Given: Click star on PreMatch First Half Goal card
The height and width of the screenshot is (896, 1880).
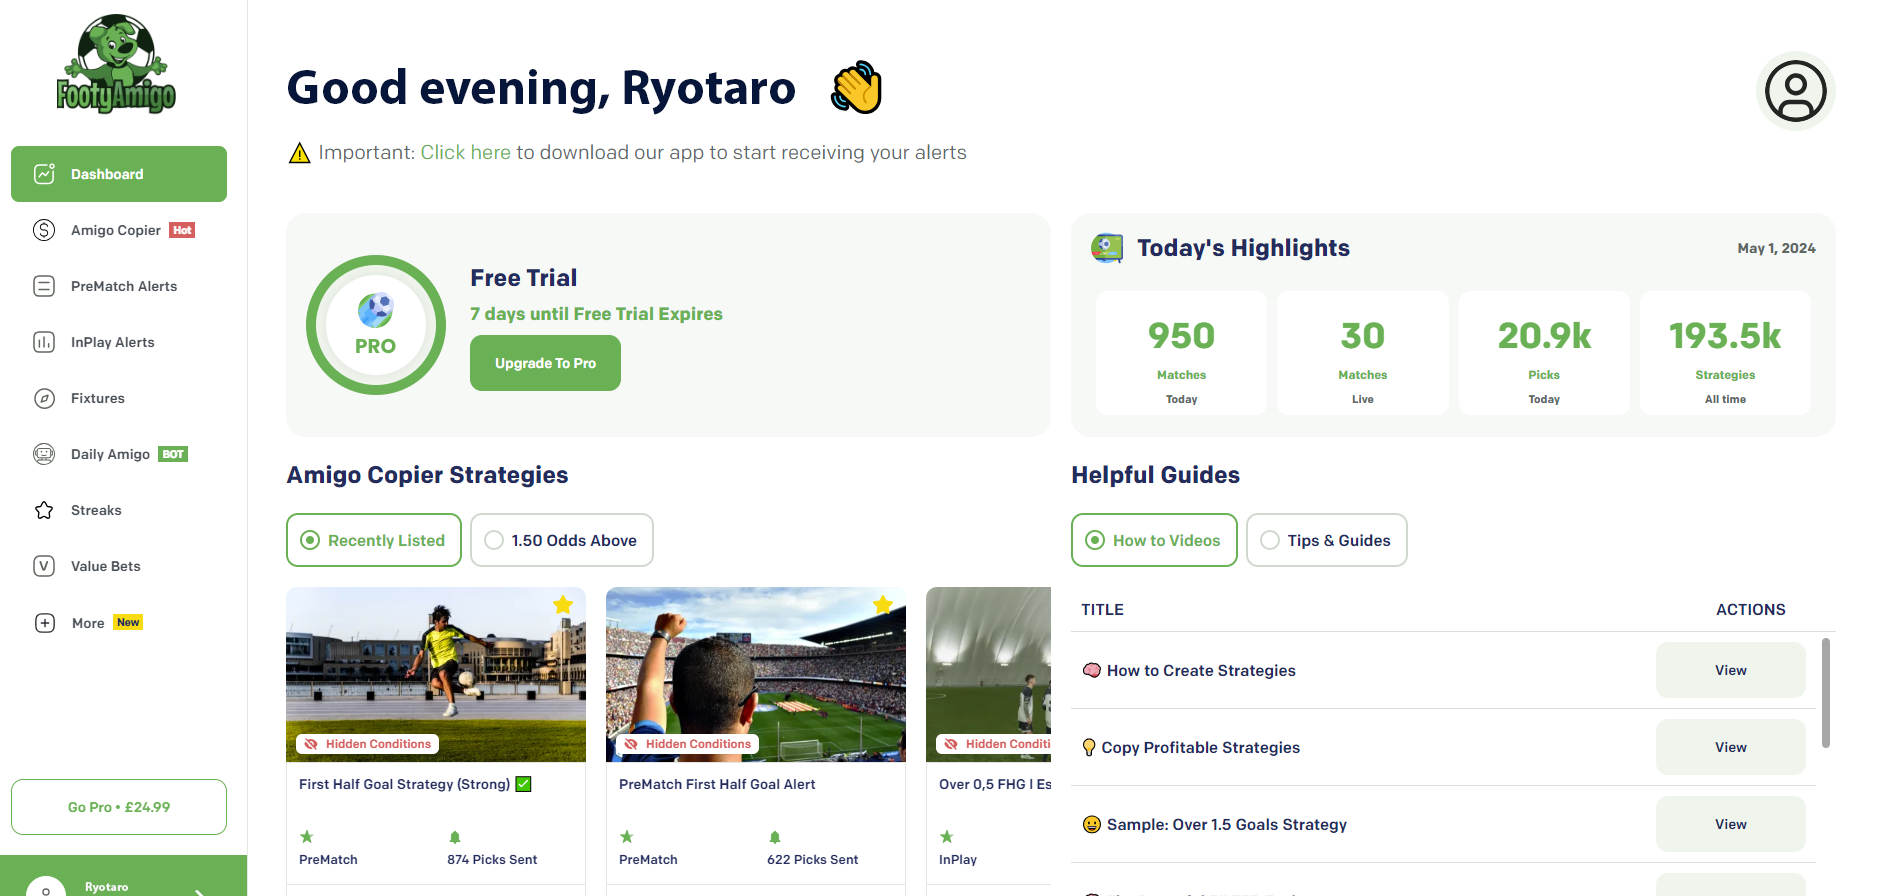Looking at the screenshot, I should (x=882, y=605).
